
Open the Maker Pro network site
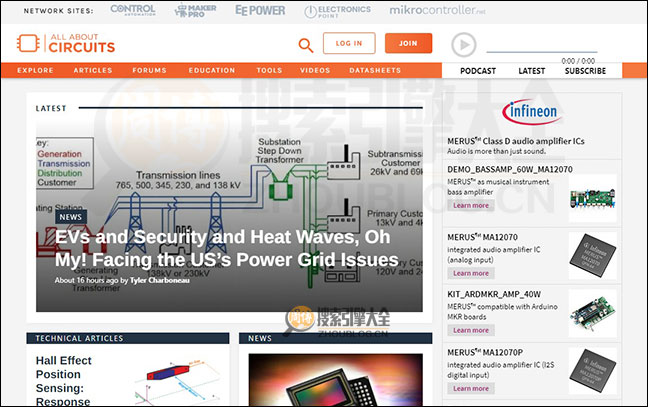click(195, 11)
